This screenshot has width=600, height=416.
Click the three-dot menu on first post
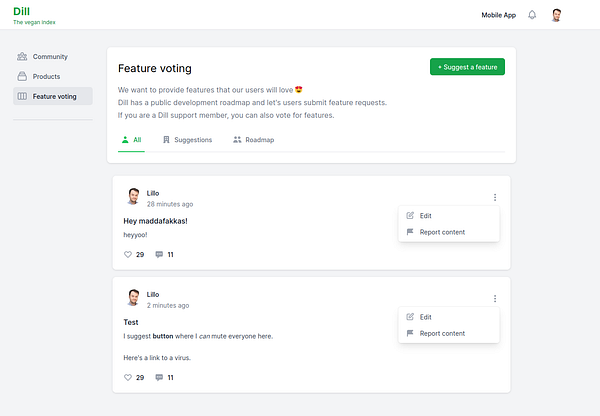[x=495, y=197]
